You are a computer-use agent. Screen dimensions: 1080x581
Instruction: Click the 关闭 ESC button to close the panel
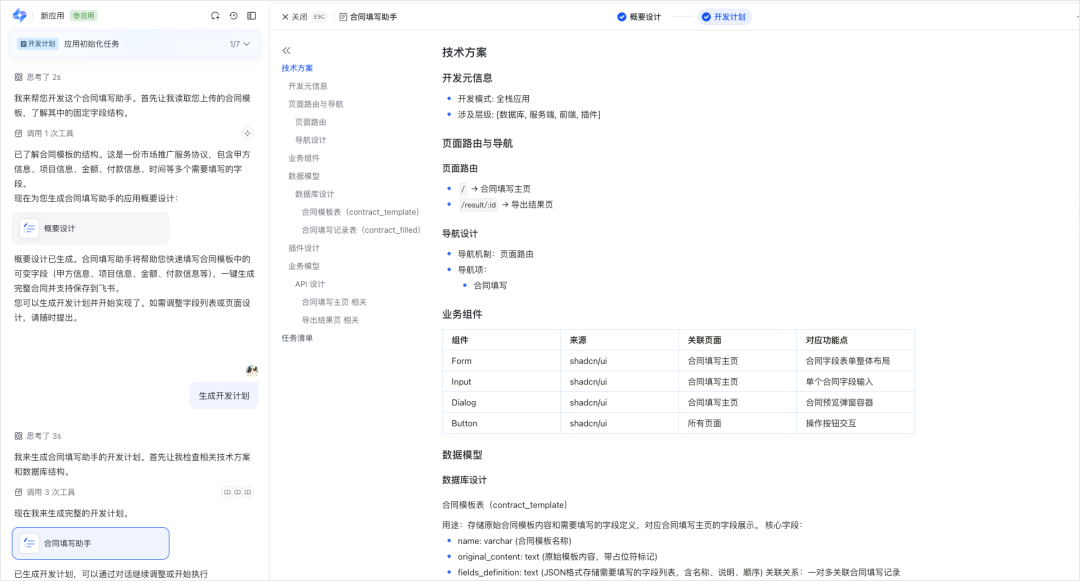299,16
